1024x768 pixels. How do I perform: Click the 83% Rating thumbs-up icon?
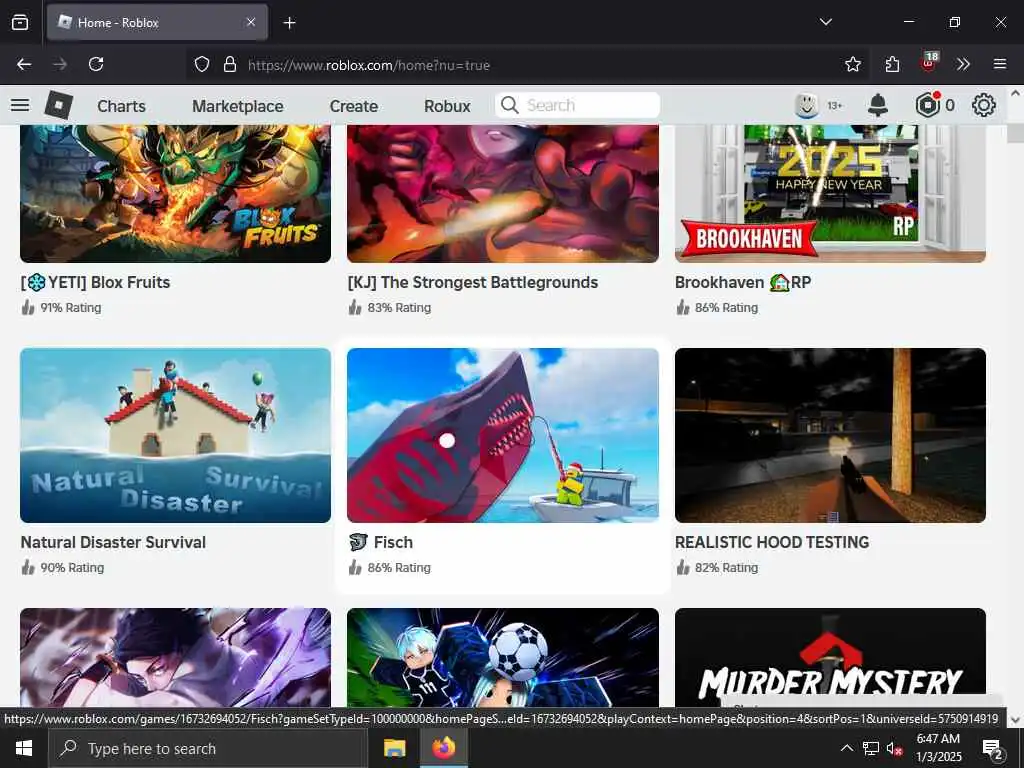355,308
